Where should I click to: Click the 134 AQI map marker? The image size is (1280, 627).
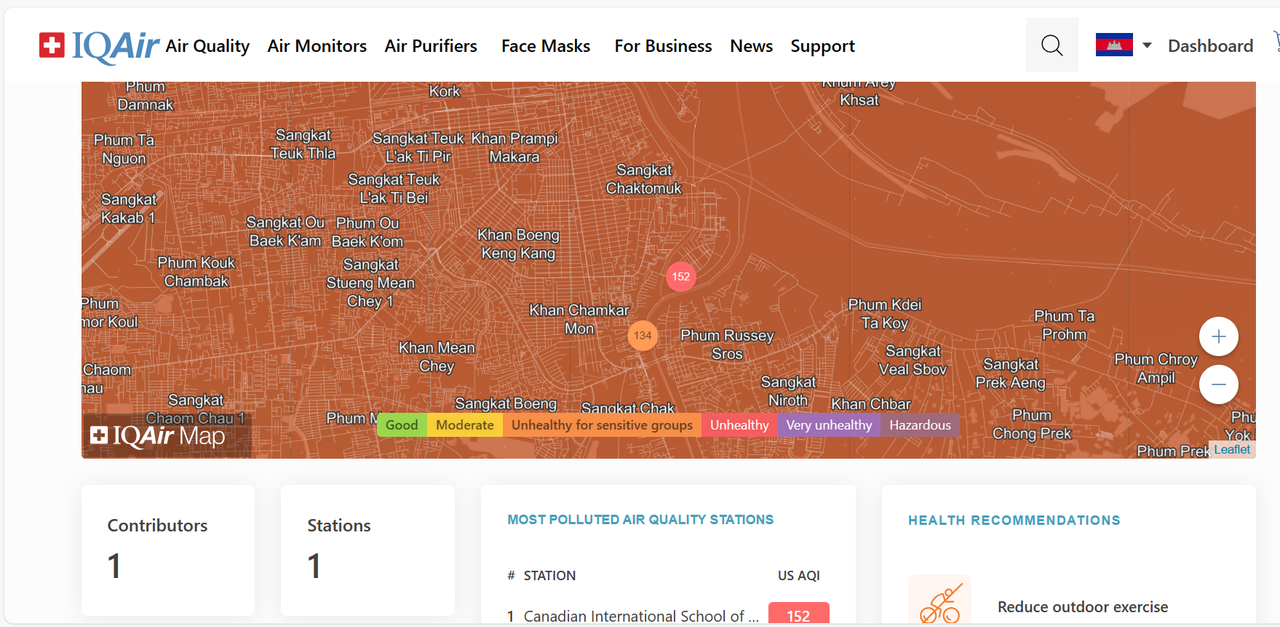[642, 335]
